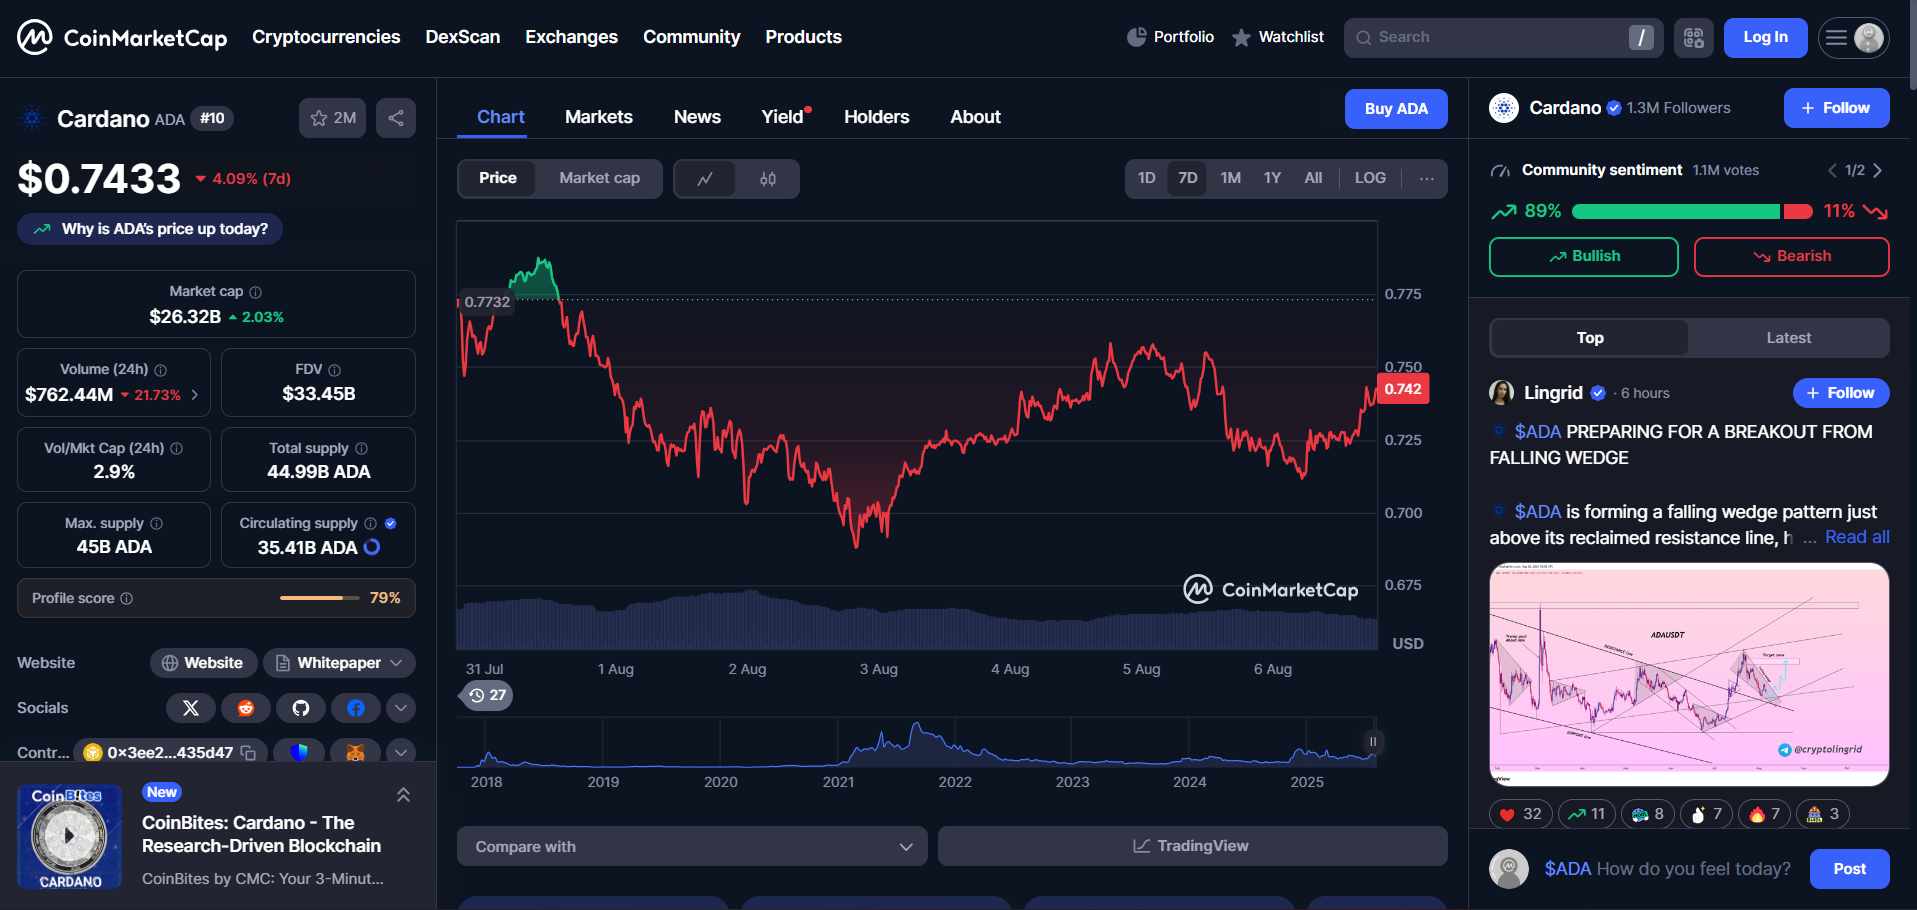Switch to the News tab
The width and height of the screenshot is (1917, 910).
pyautogui.click(x=697, y=117)
